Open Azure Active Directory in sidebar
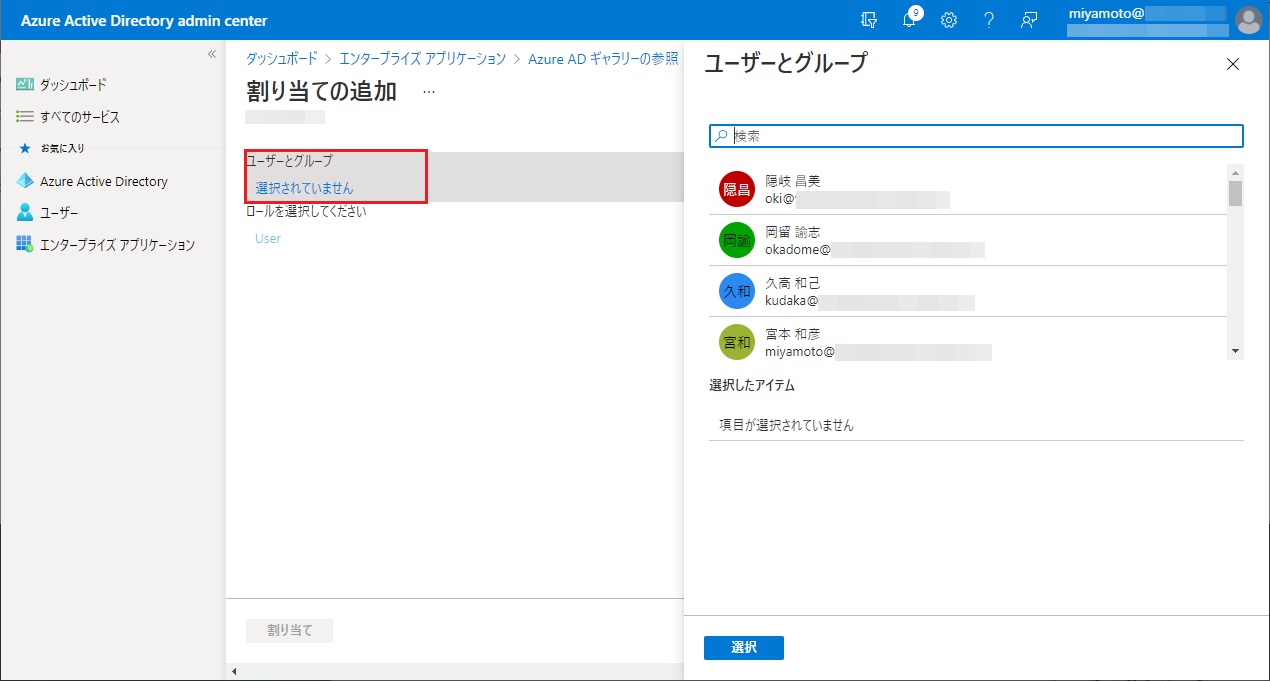Viewport: 1270px width, 682px height. [103, 181]
